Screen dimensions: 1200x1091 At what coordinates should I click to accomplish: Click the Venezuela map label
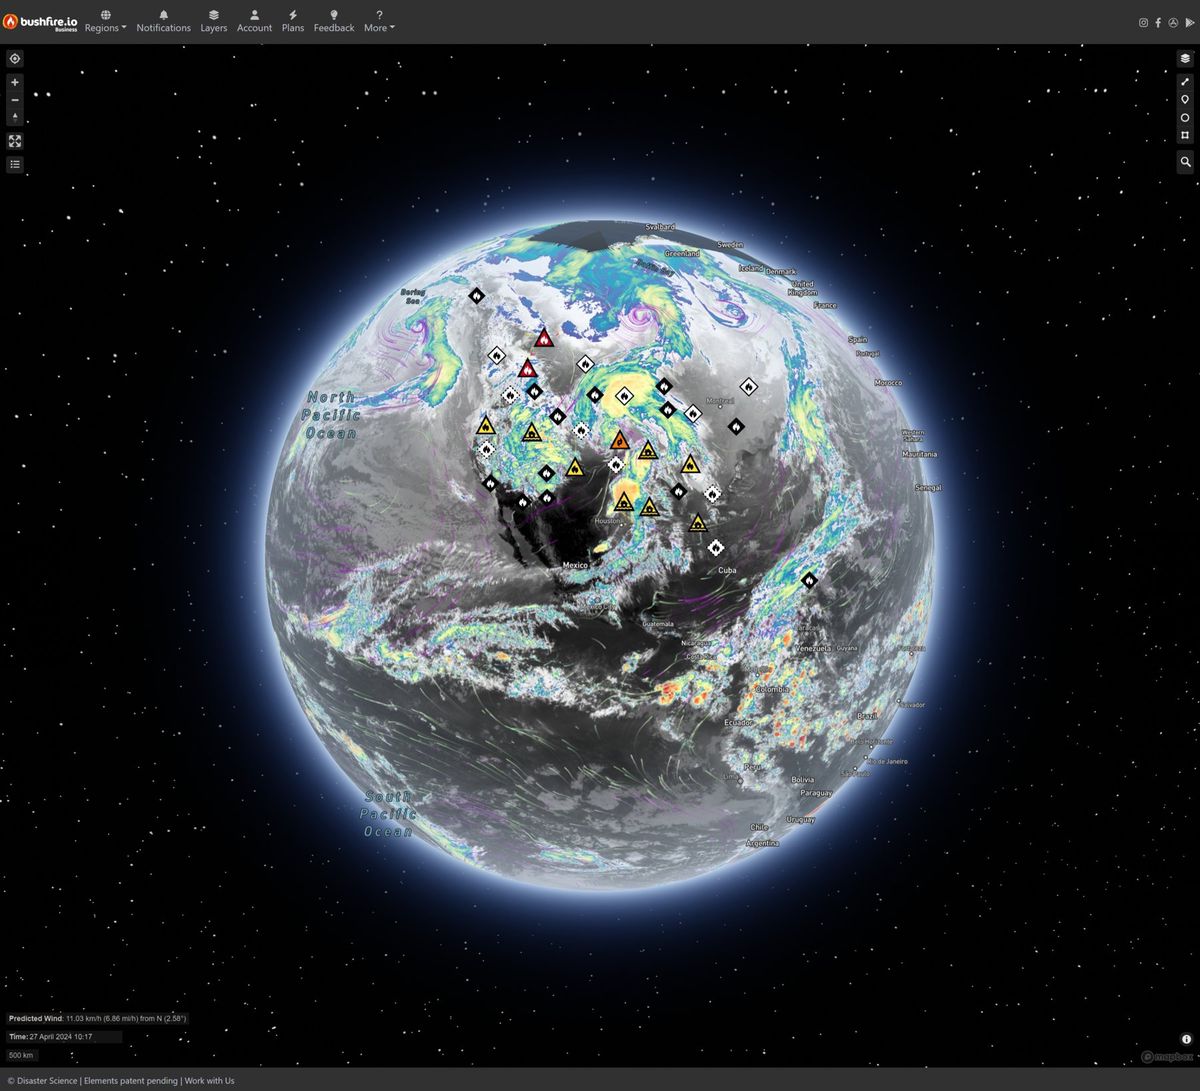[813, 648]
